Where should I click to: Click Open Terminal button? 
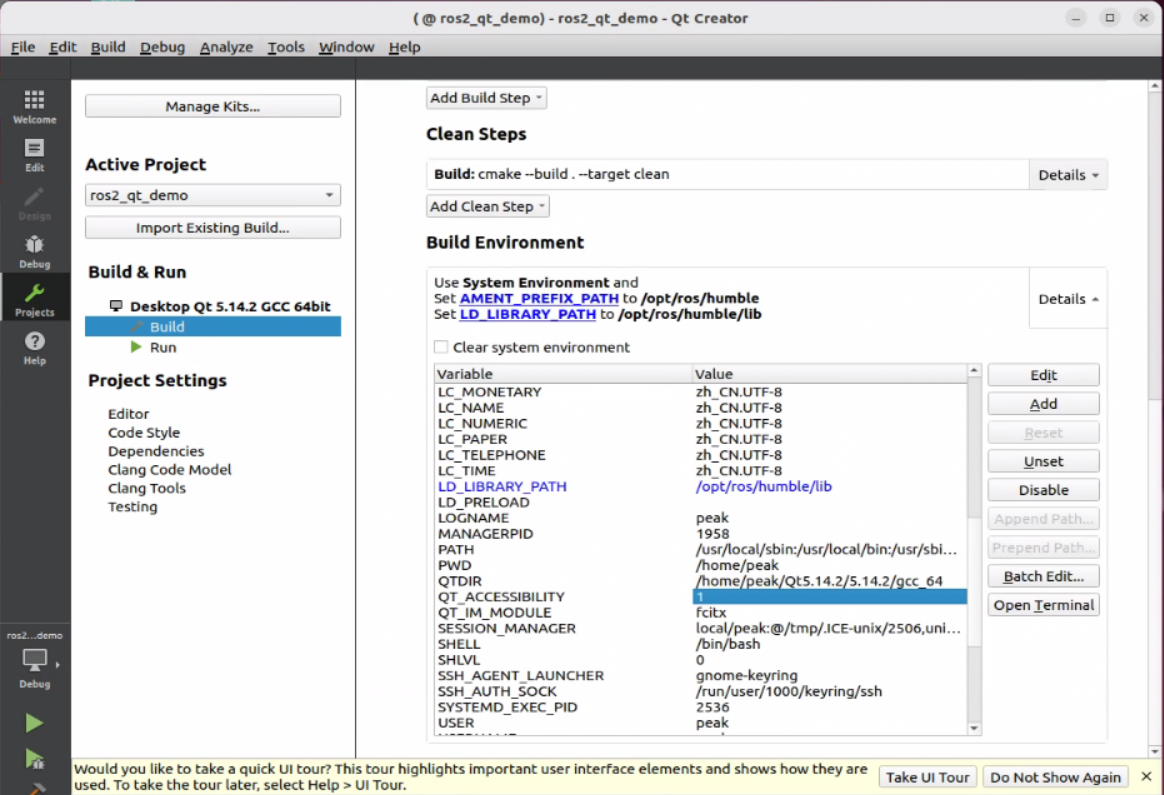pyautogui.click(x=1043, y=605)
